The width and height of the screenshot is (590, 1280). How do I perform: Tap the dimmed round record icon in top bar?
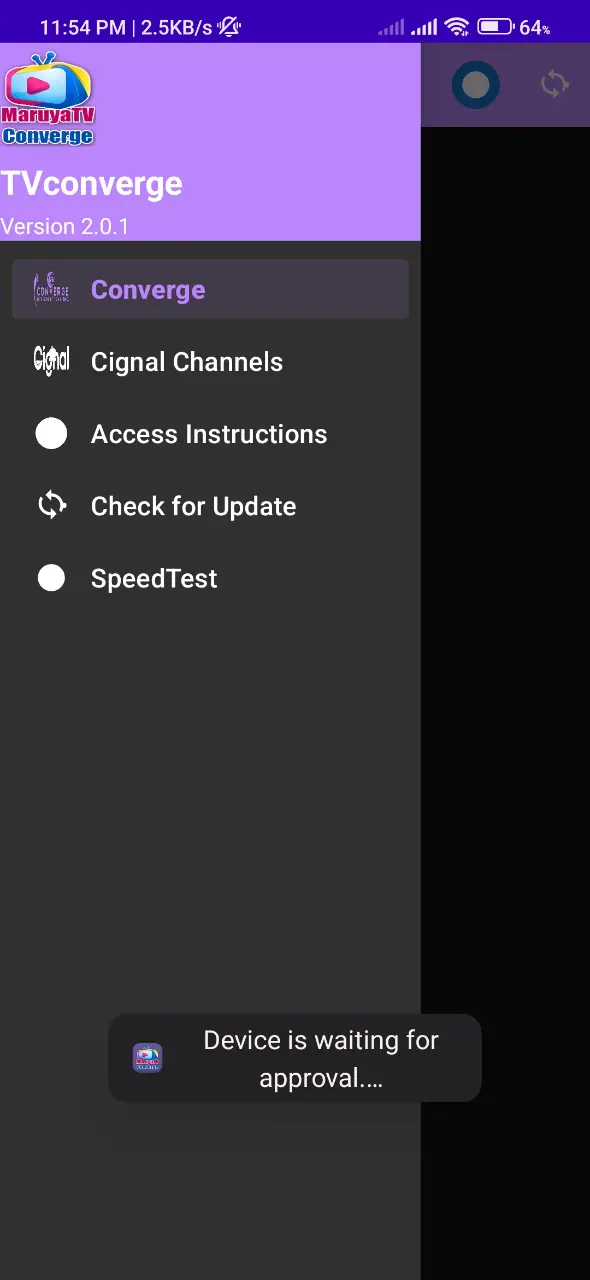476,85
